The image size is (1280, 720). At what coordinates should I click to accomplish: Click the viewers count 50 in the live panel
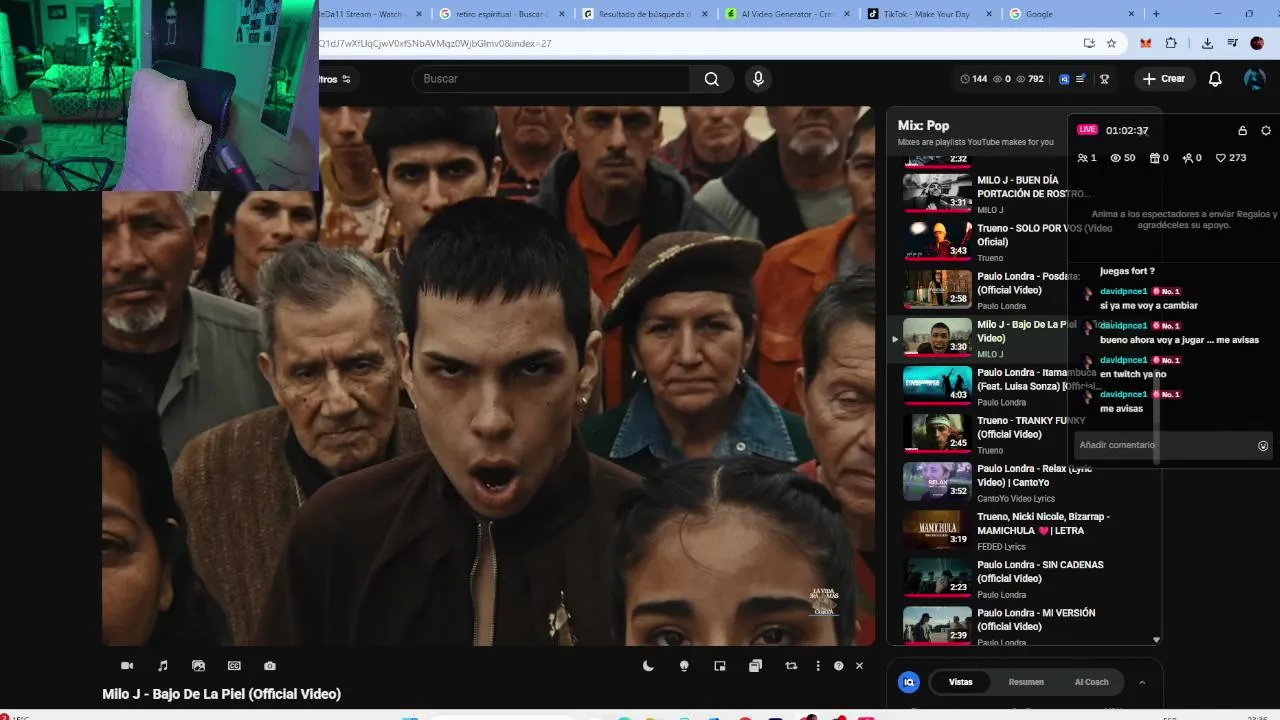[1122, 158]
